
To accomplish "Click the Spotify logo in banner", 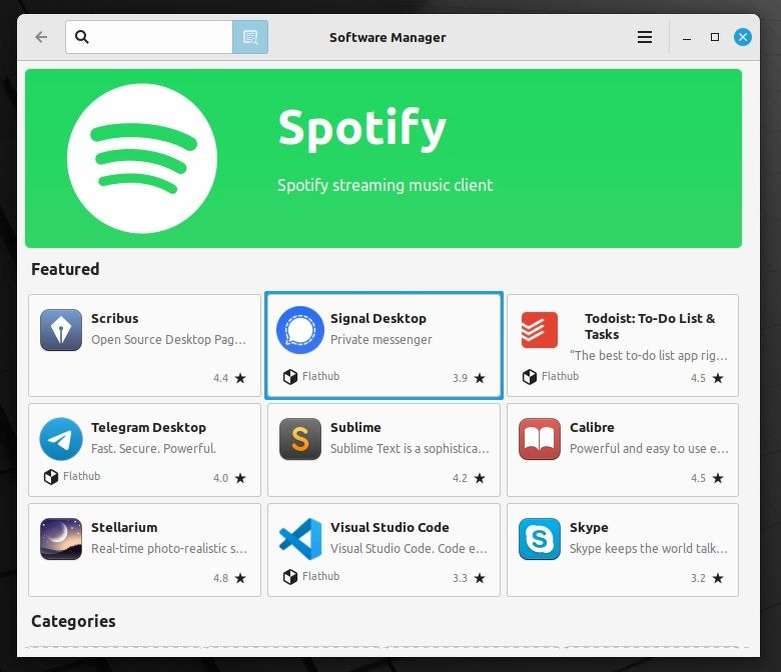I will tap(142, 158).
